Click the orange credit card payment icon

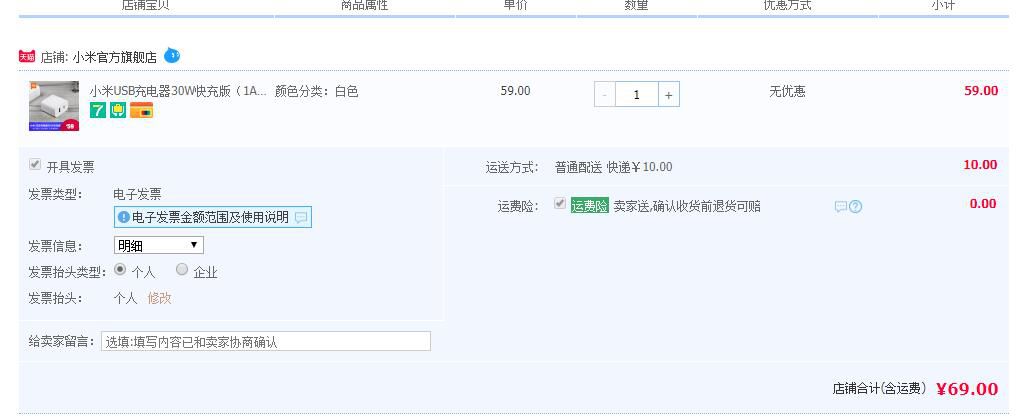(x=141, y=110)
